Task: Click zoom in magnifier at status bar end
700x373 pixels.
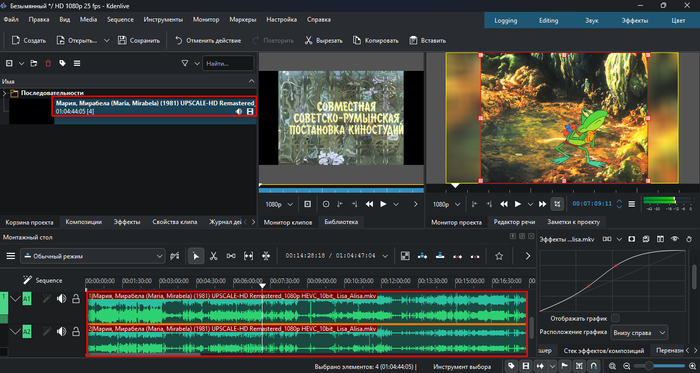Action: 692,365
